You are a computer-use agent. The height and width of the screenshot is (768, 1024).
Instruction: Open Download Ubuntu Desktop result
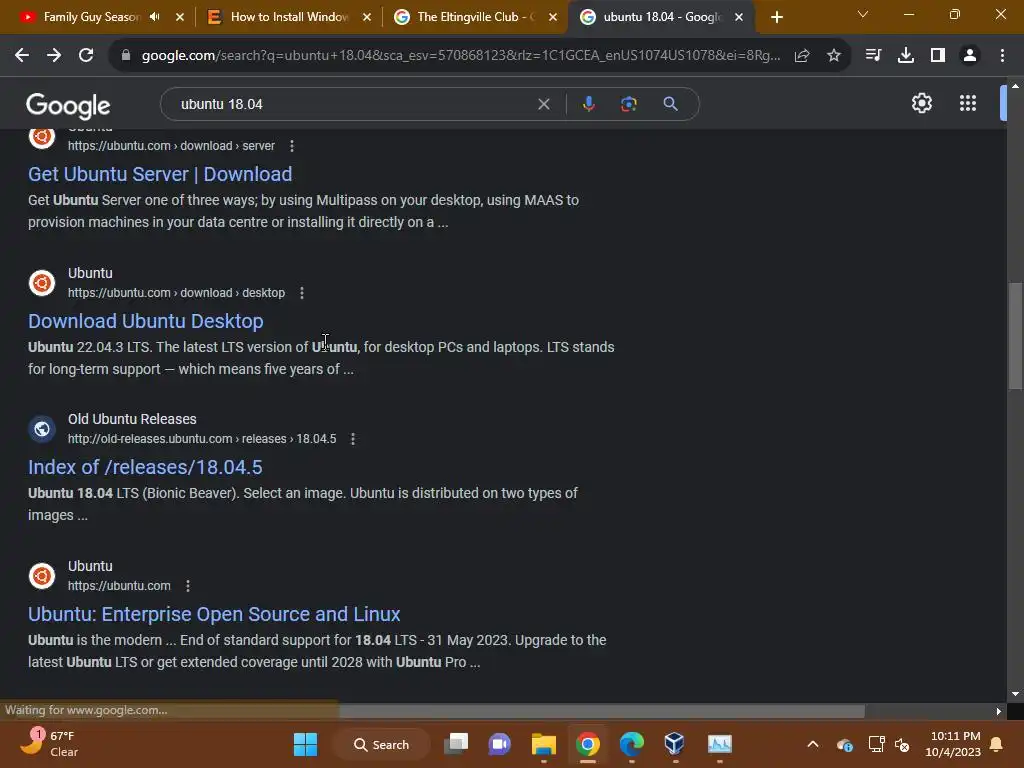pyautogui.click(x=146, y=321)
